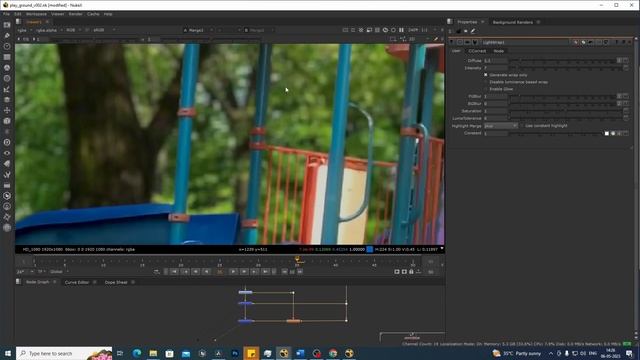Open the Highlight Merge plus dropdown

[501, 126]
